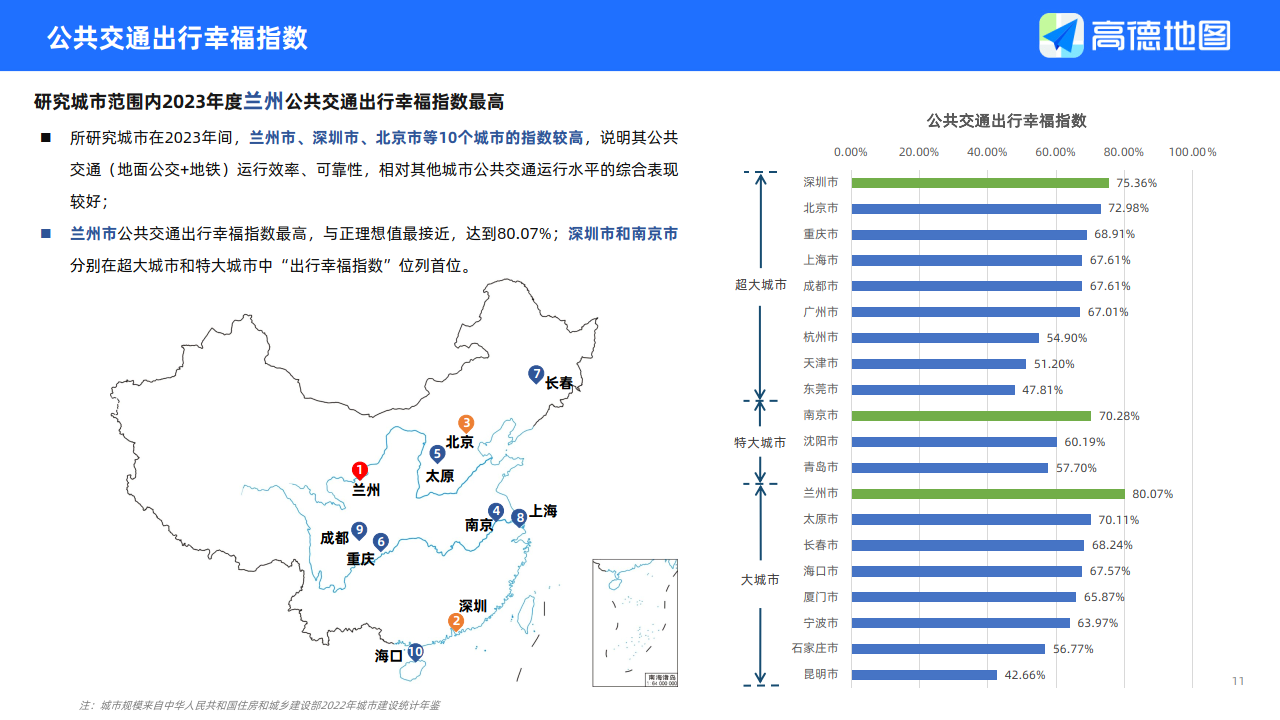Click the map label 长春

coord(560,382)
